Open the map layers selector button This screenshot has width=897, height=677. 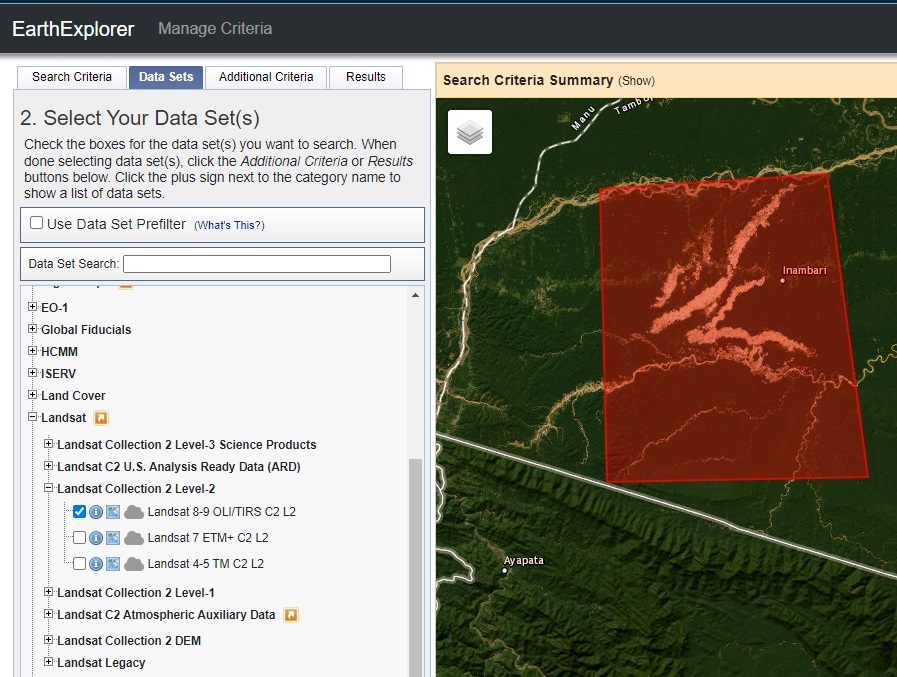click(470, 132)
